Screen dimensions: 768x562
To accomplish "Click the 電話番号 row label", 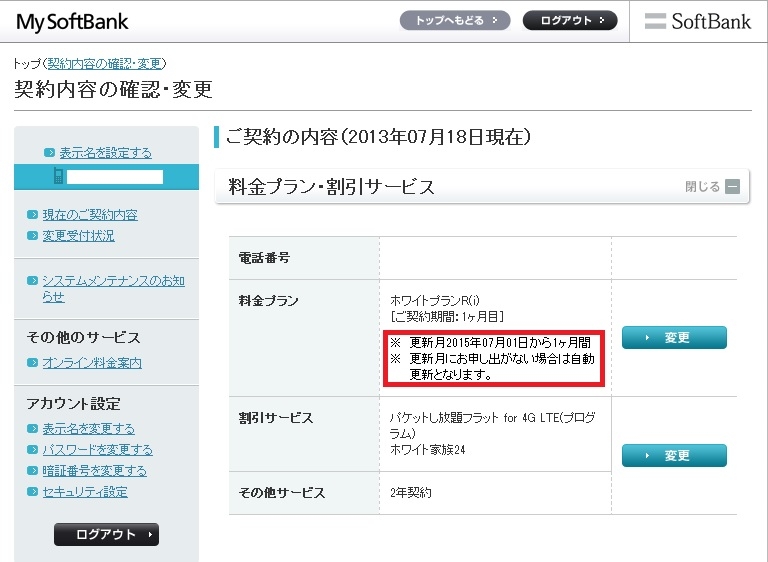I will point(264,258).
